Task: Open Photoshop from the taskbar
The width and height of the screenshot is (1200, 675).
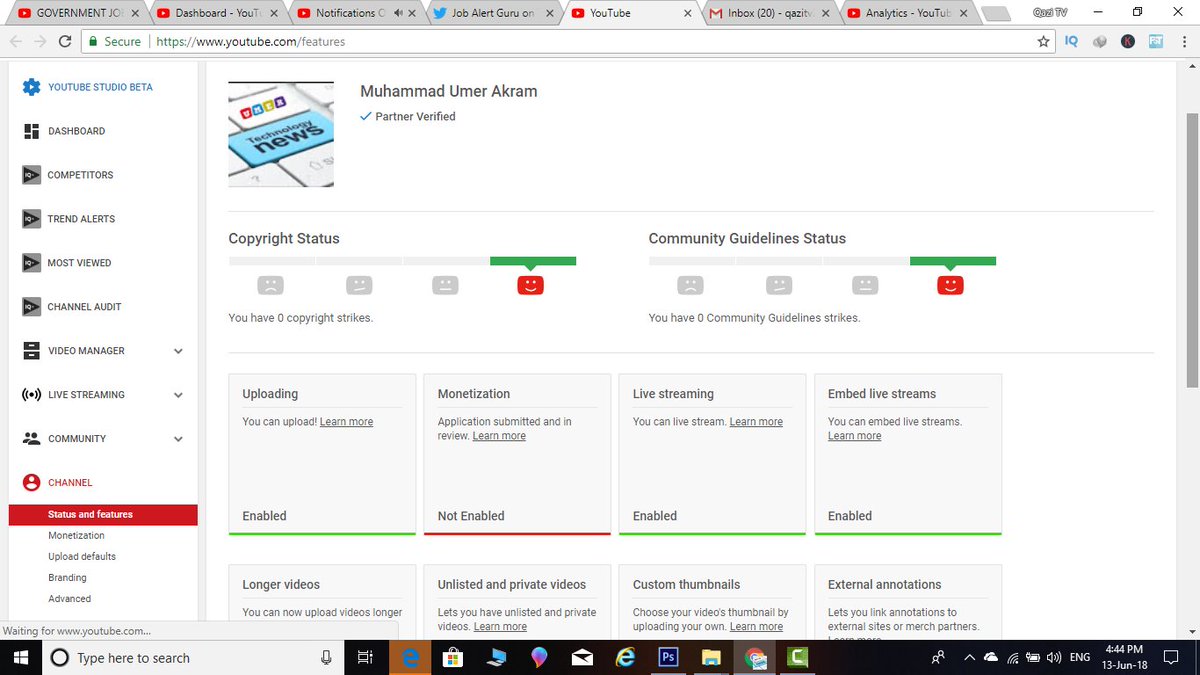Action: pyautogui.click(x=668, y=657)
